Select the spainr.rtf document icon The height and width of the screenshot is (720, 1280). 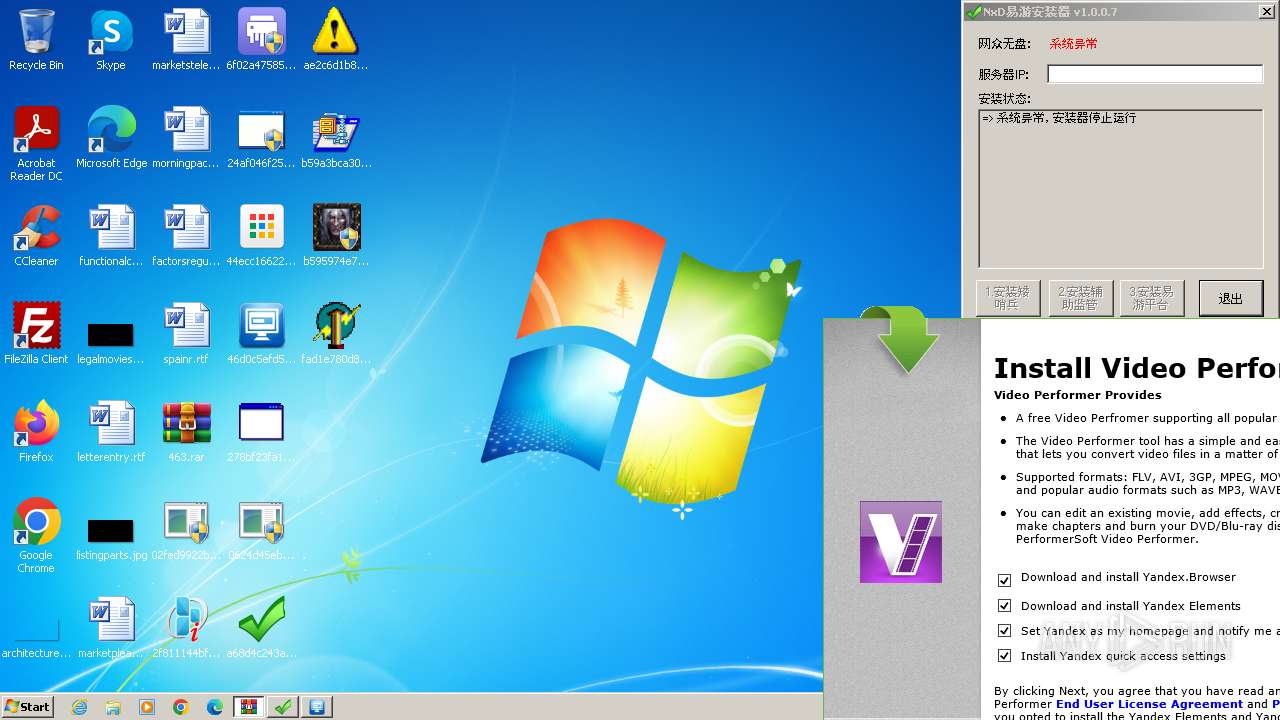point(186,334)
